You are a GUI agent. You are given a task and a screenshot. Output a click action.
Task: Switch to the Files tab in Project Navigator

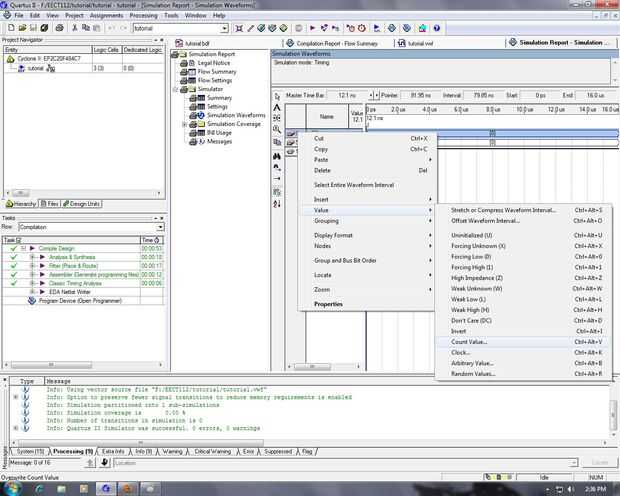pyautogui.click(x=50, y=204)
